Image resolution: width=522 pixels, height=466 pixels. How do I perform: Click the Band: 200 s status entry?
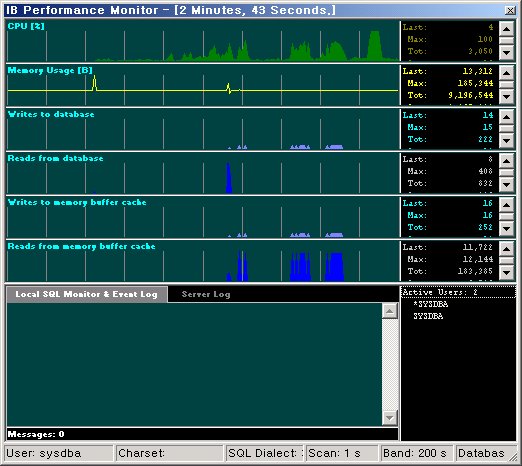[417, 453]
